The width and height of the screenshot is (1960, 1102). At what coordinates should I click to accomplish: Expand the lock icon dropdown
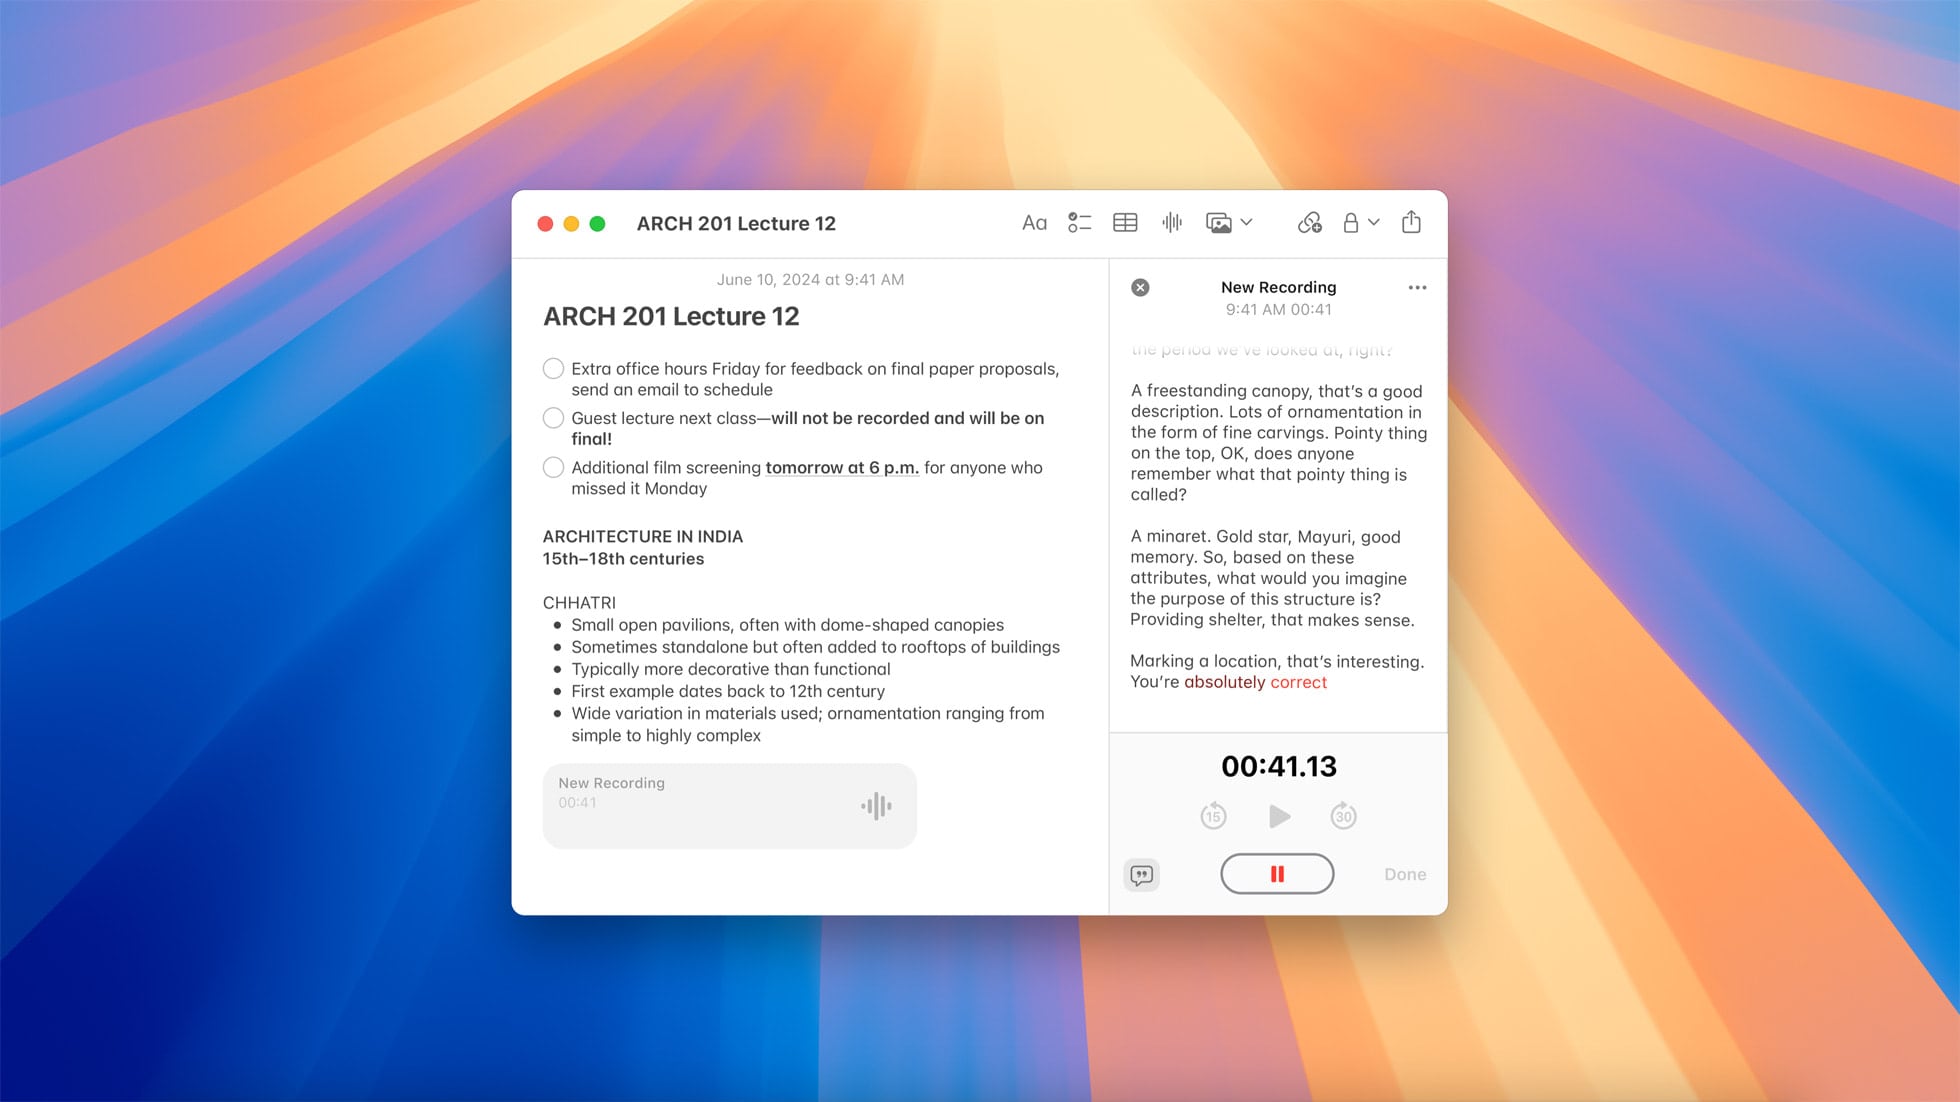click(1374, 222)
